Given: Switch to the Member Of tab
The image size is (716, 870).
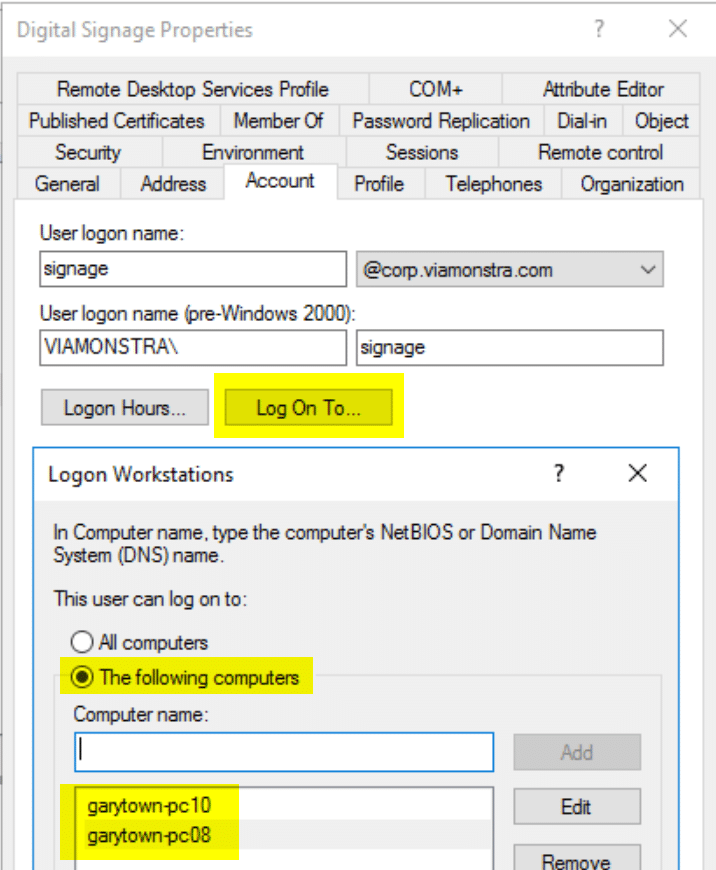Looking at the screenshot, I should click(x=278, y=121).
